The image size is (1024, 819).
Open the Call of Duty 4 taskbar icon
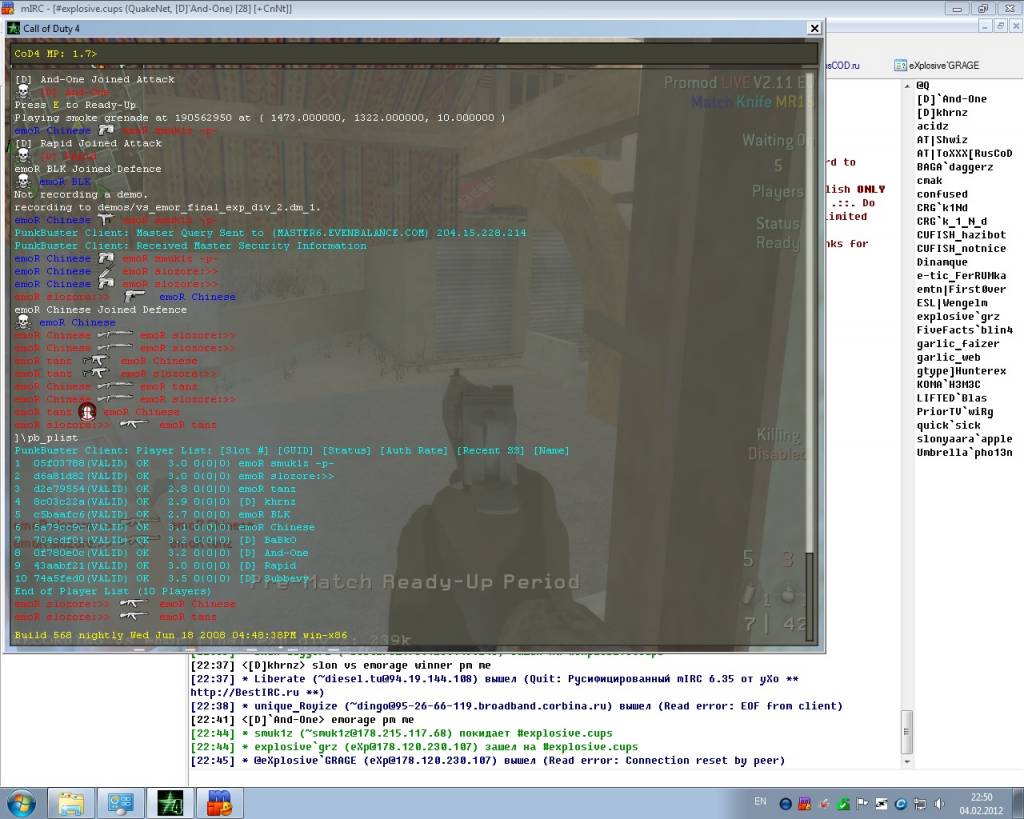tap(169, 804)
